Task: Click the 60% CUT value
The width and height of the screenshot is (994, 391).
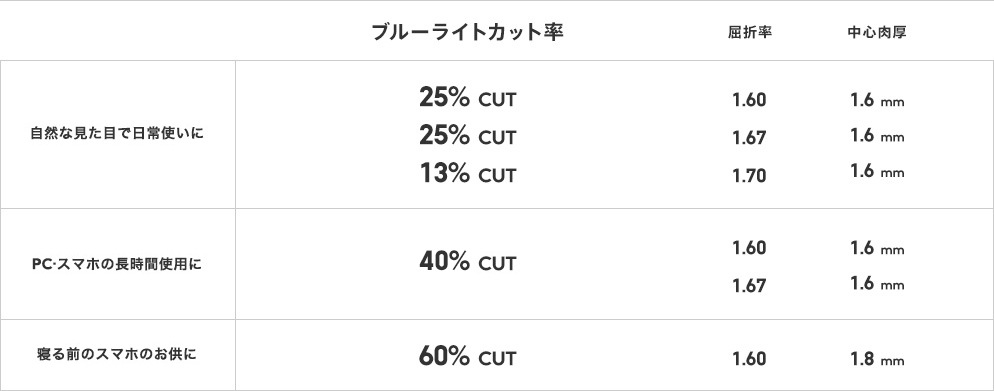Action: (467, 357)
